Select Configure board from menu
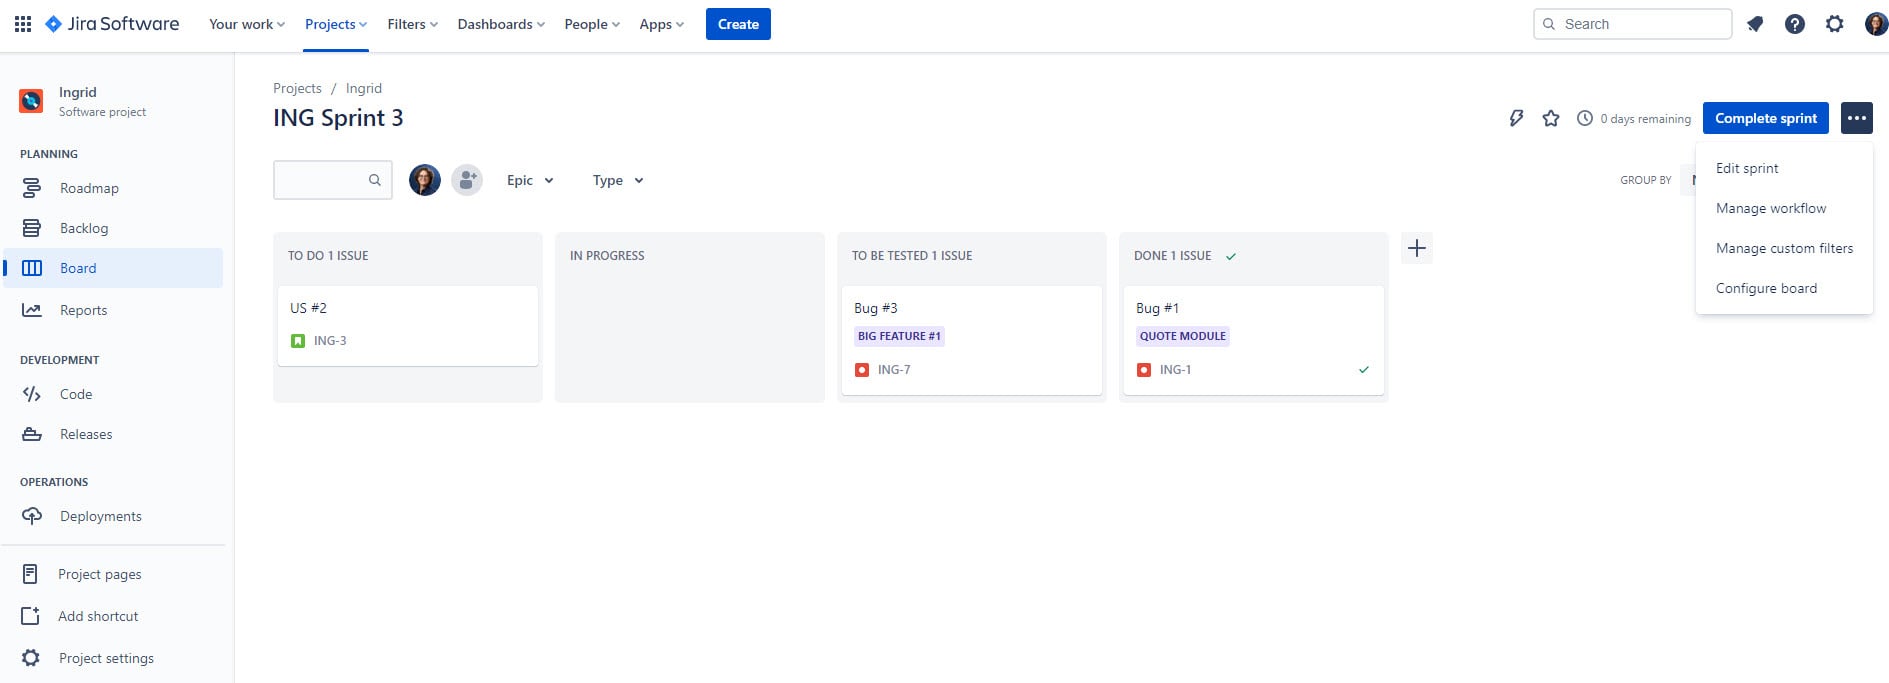Image resolution: width=1889 pixels, height=683 pixels. 1784,288
